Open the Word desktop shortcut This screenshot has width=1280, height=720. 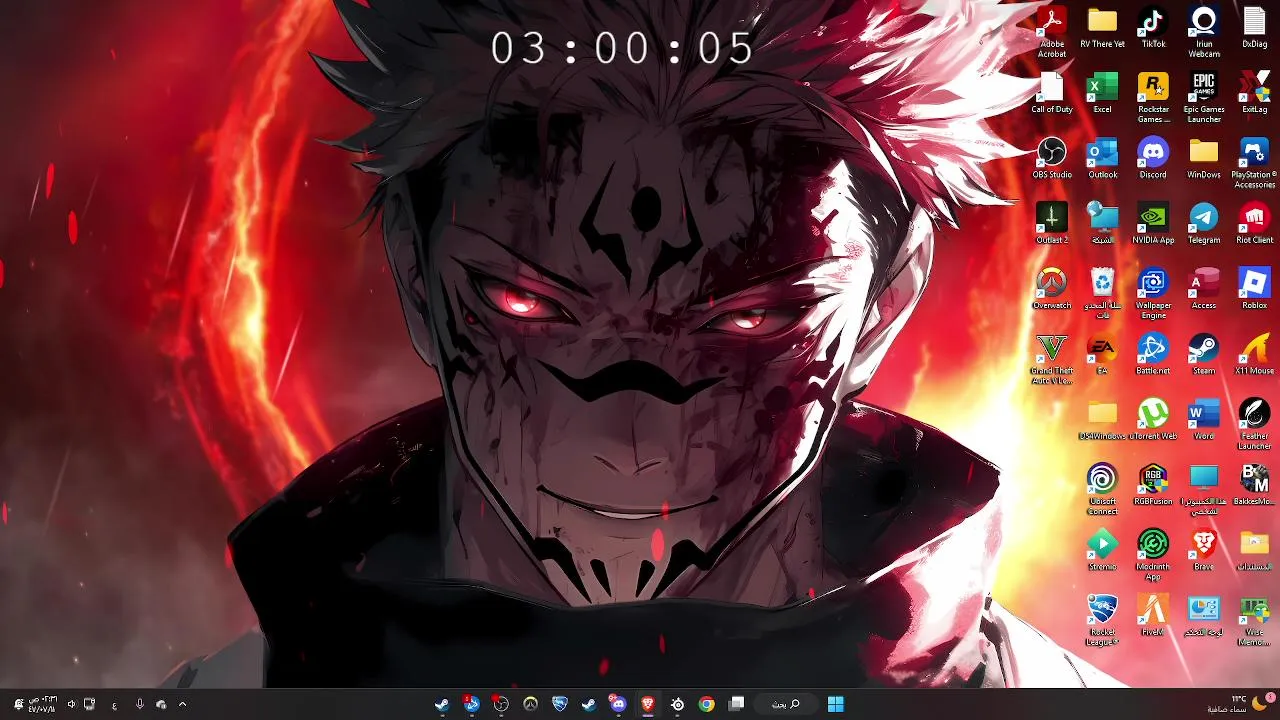click(x=1204, y=420)
